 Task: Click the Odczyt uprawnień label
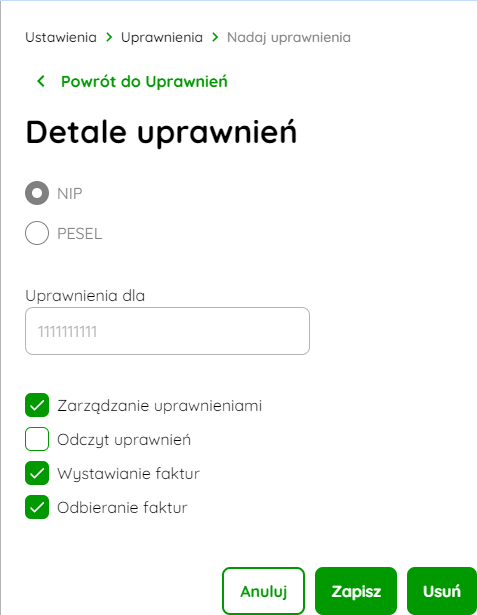pyautogui.click(x=124, y=440)
